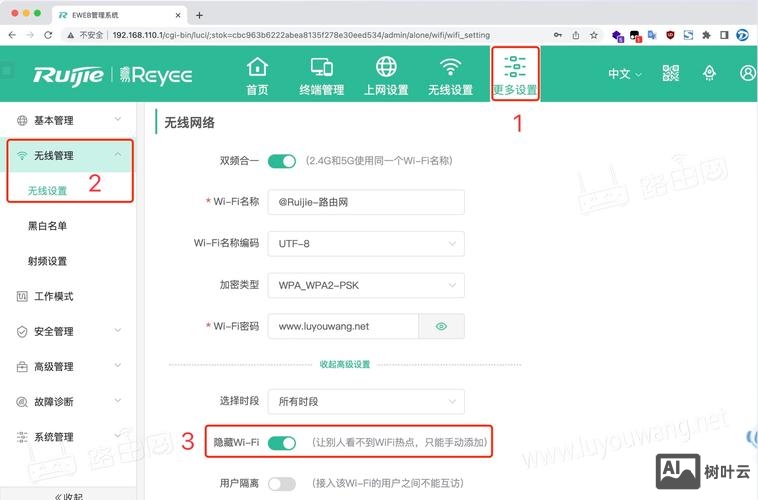Expand 基本管理 sidebar section
Image resolution: width=758 pixels, height=500 pixels.
(x=69, y=120)
